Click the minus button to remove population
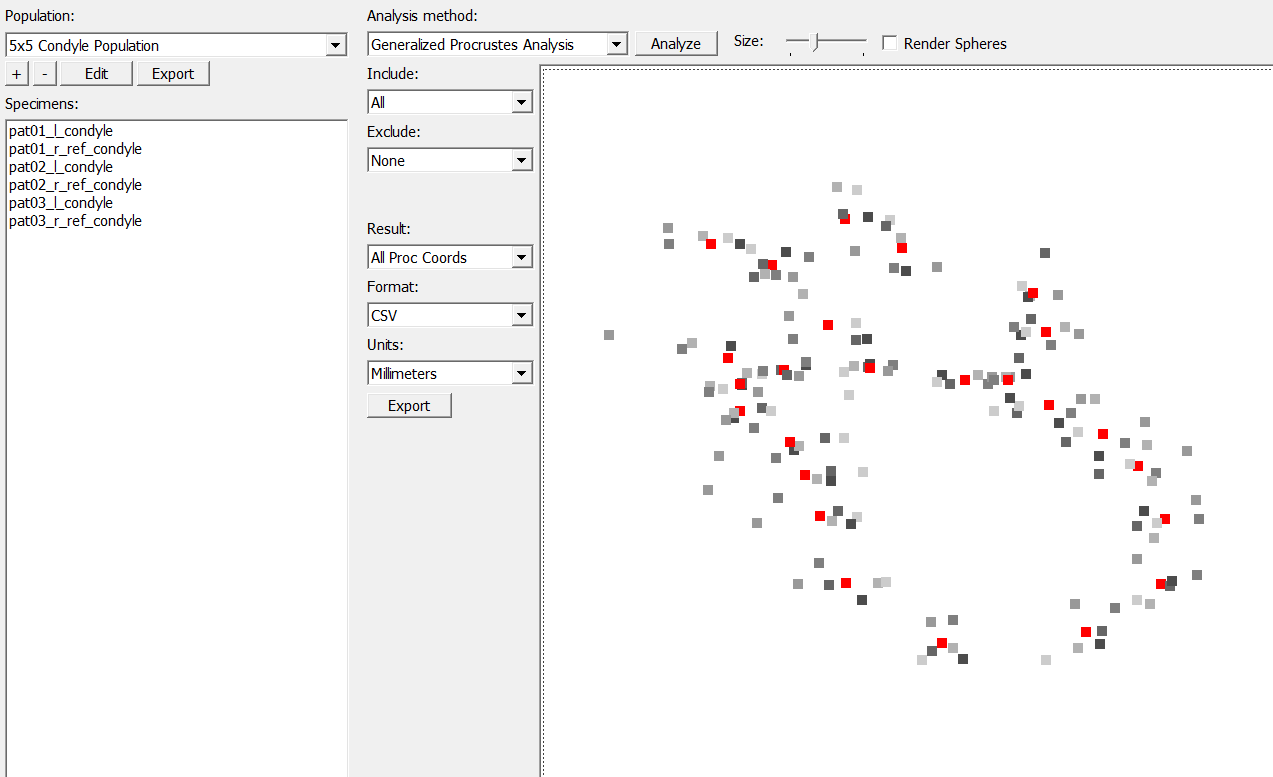This screenshot has height=777, width=1273. point(45,74)
